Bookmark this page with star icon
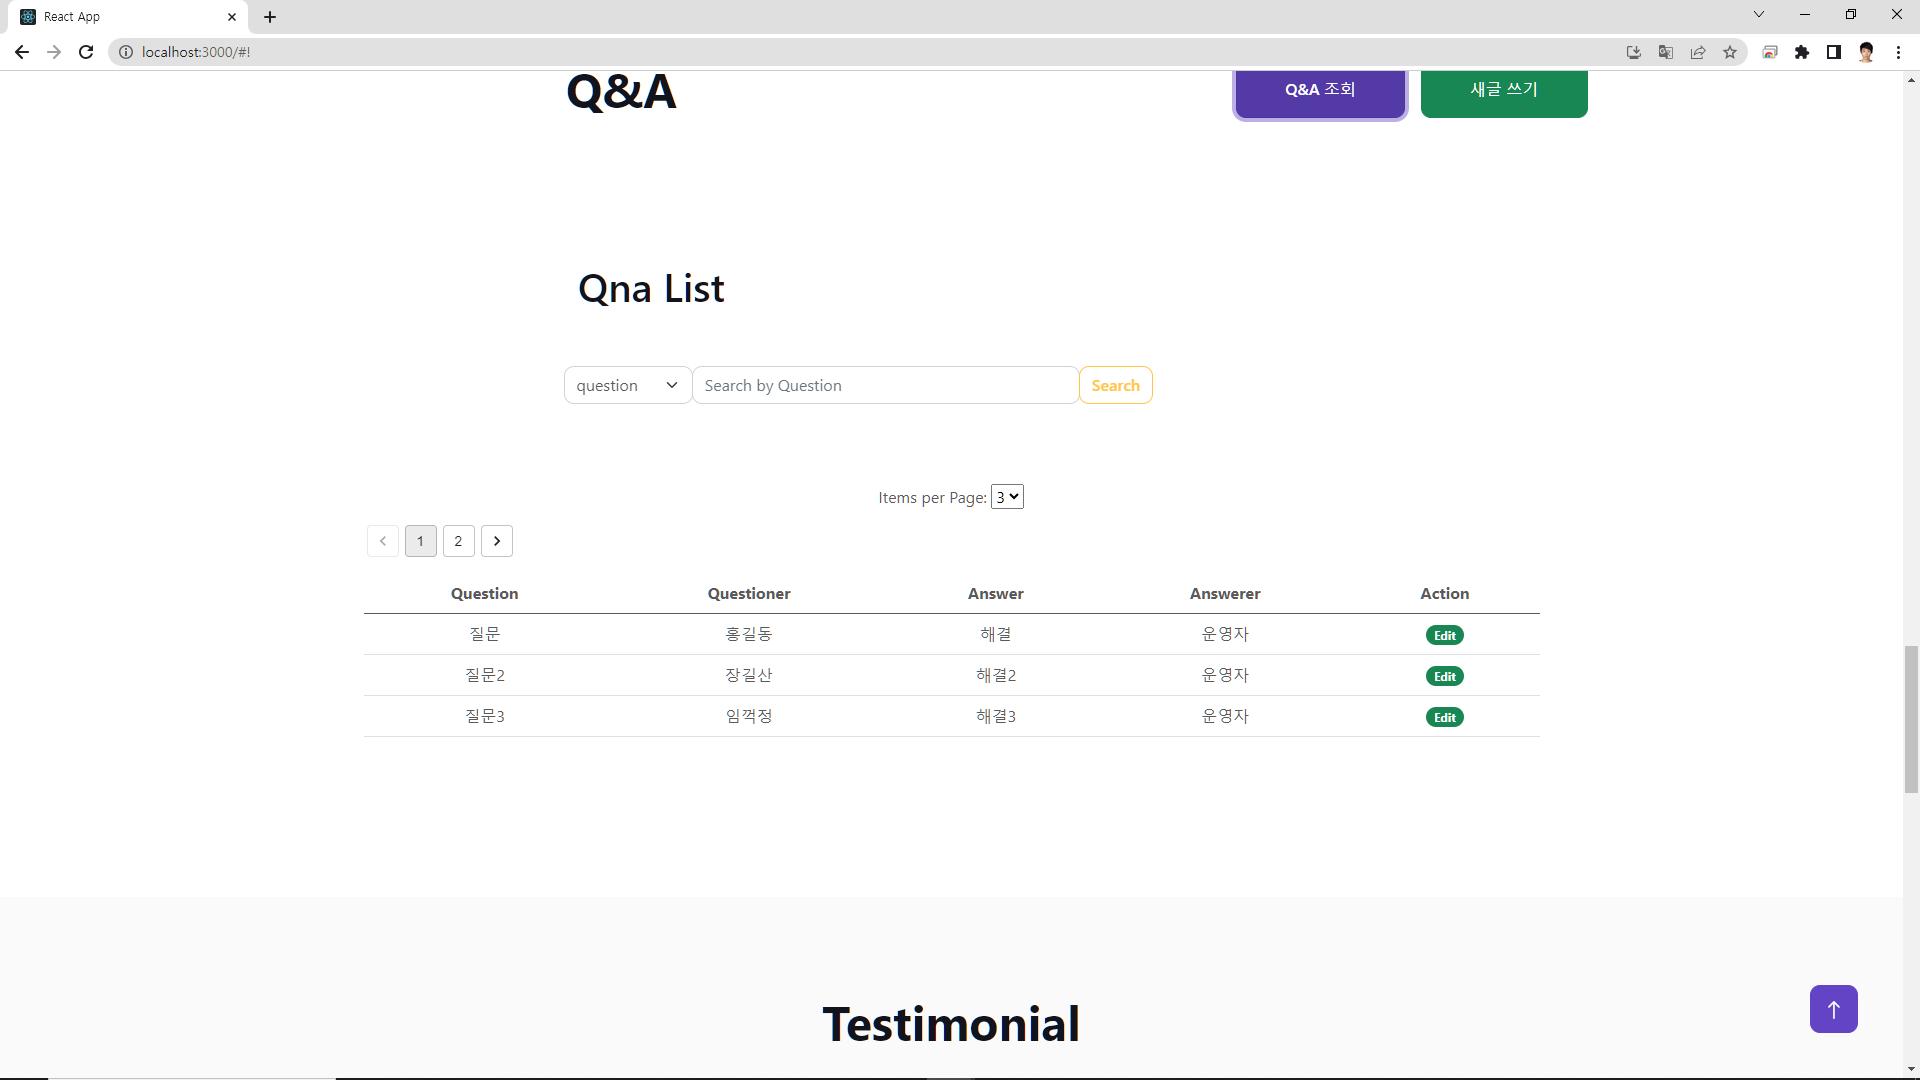Viewport: 1920px width, 1080px height. [x=1730, y=52]
